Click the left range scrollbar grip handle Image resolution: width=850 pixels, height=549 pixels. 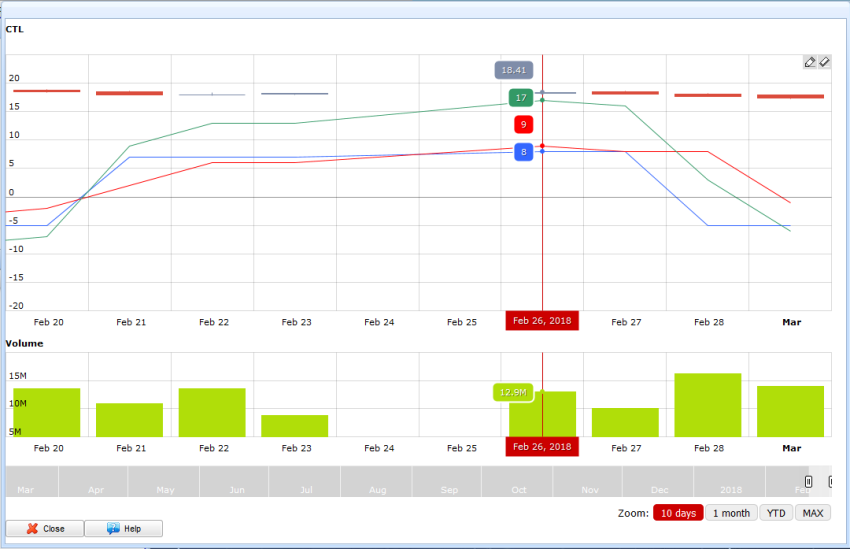808,482
